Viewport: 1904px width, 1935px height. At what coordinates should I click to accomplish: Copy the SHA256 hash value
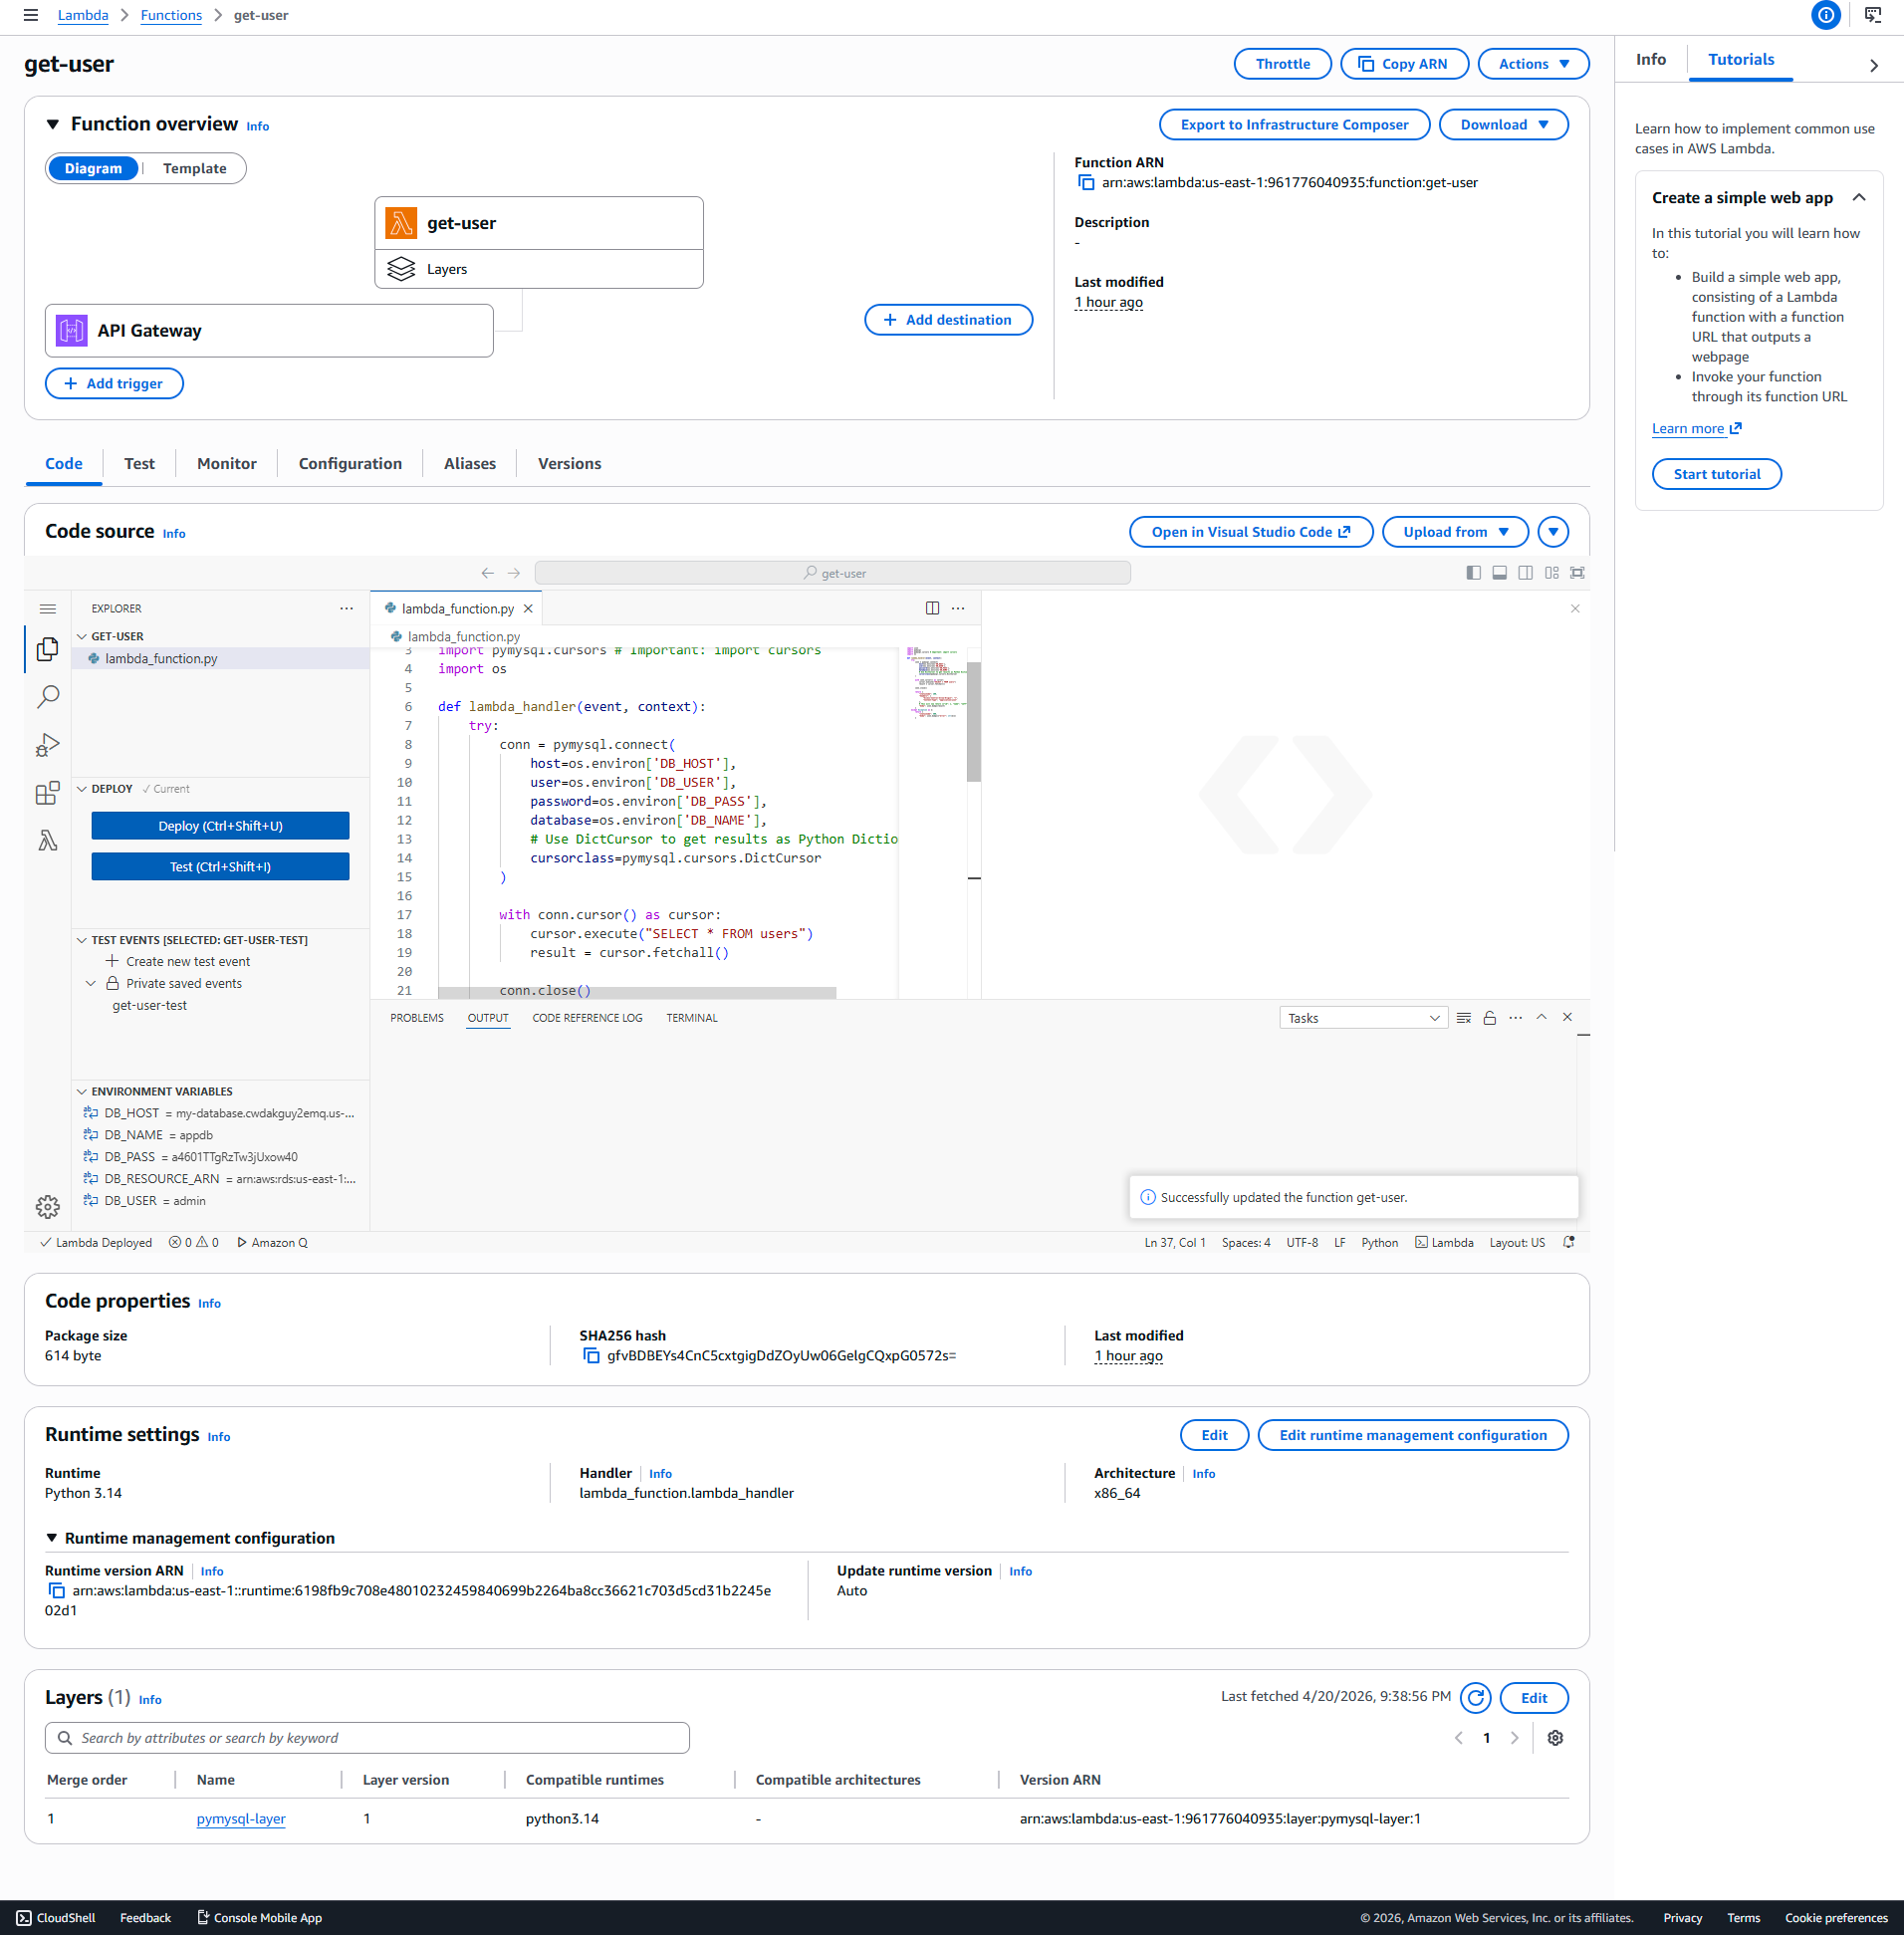click(x=591, y=1356)
